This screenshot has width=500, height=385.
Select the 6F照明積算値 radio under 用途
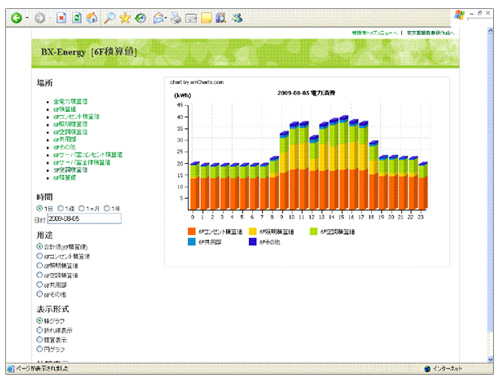[39, 265]
